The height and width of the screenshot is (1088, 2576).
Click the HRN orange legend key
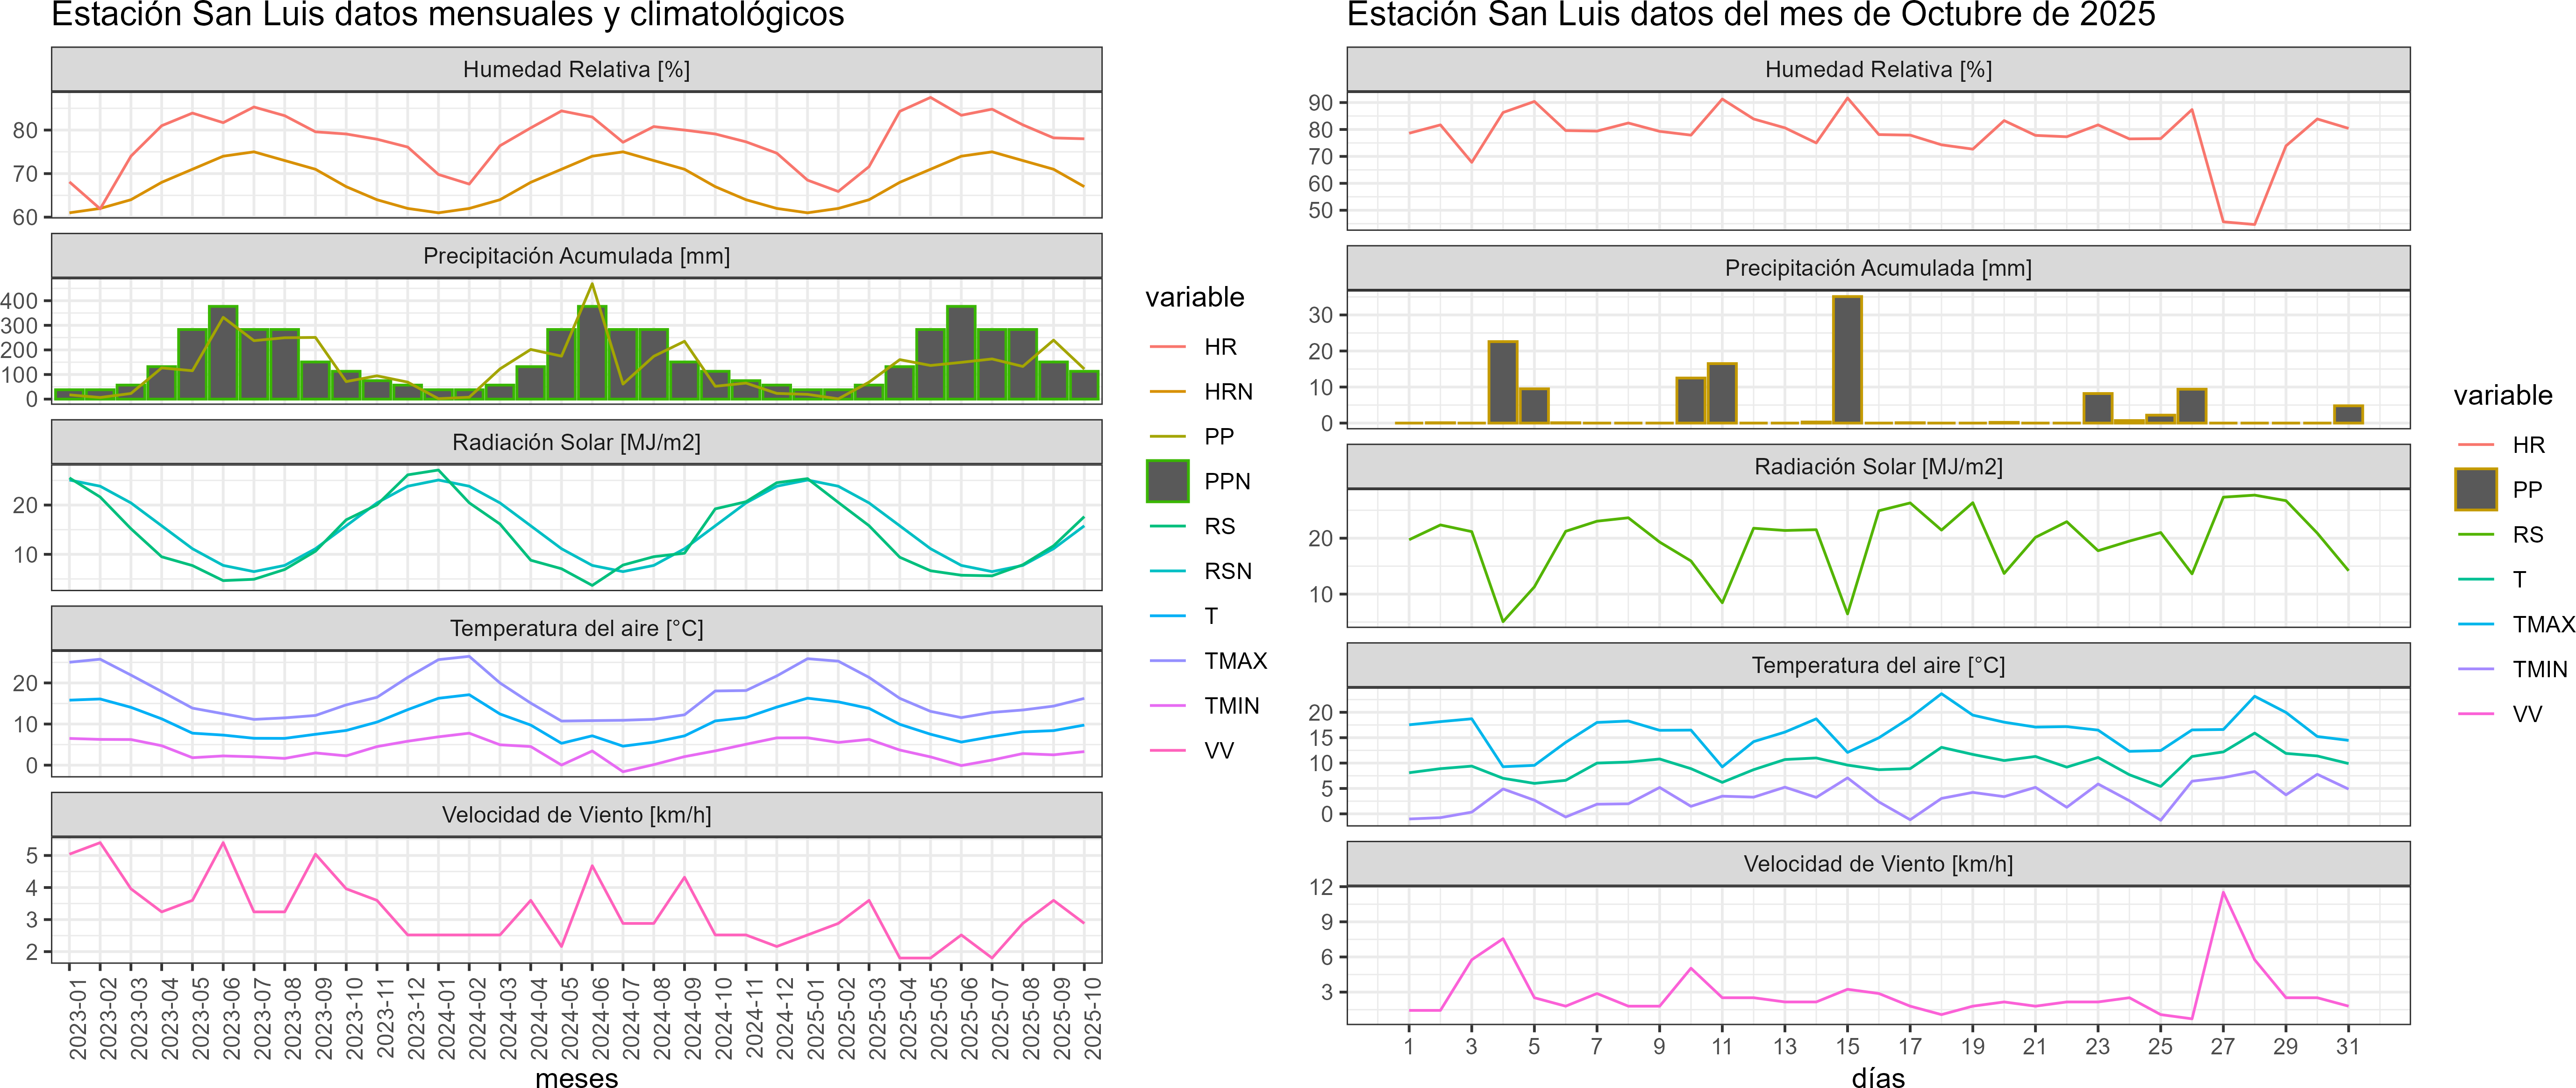[x=1167, y=392]
